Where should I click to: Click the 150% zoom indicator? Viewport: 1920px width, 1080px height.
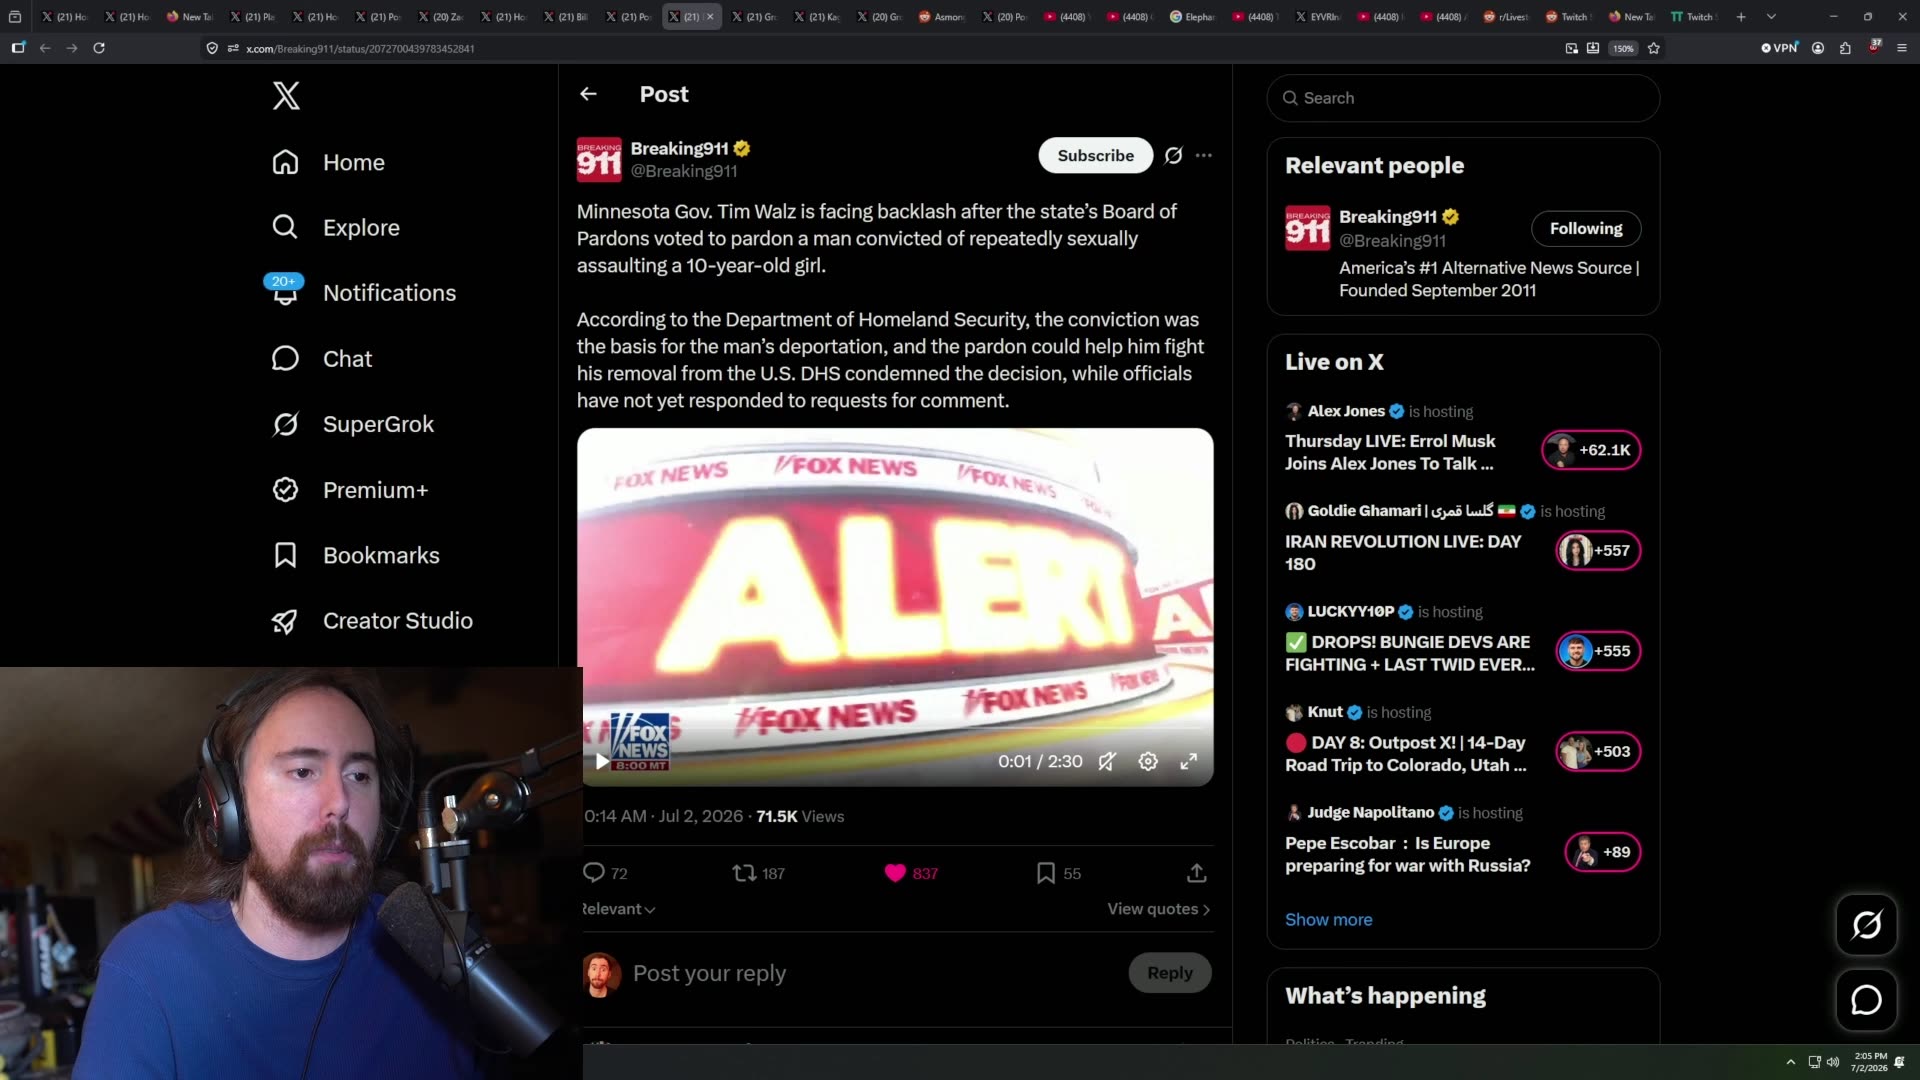pos(1623,48)
